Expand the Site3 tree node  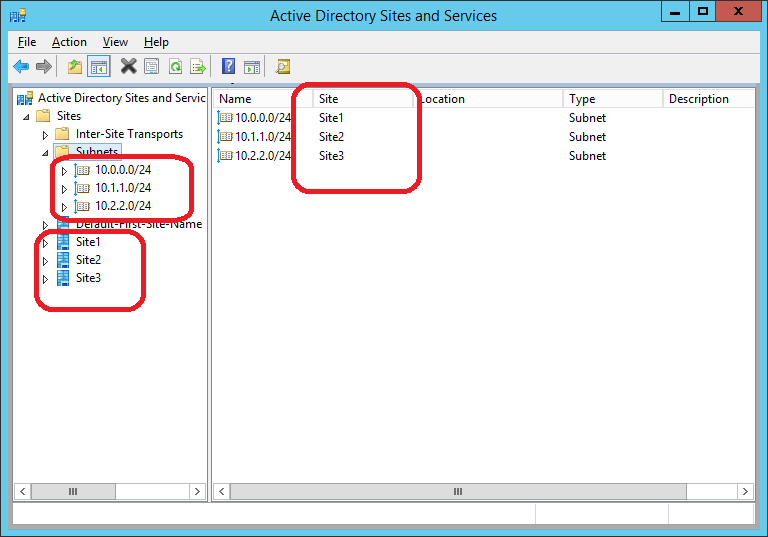tap(45, 279)
